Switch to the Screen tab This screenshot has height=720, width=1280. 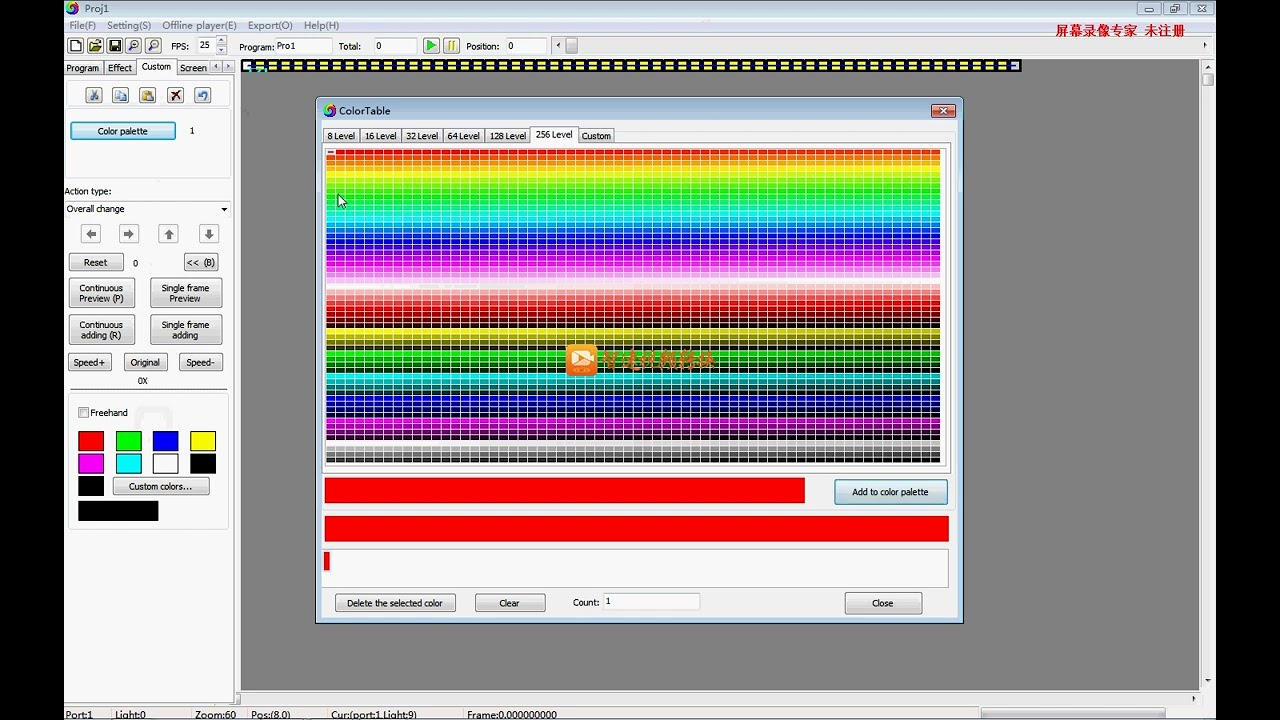click(x=193, y=68)
